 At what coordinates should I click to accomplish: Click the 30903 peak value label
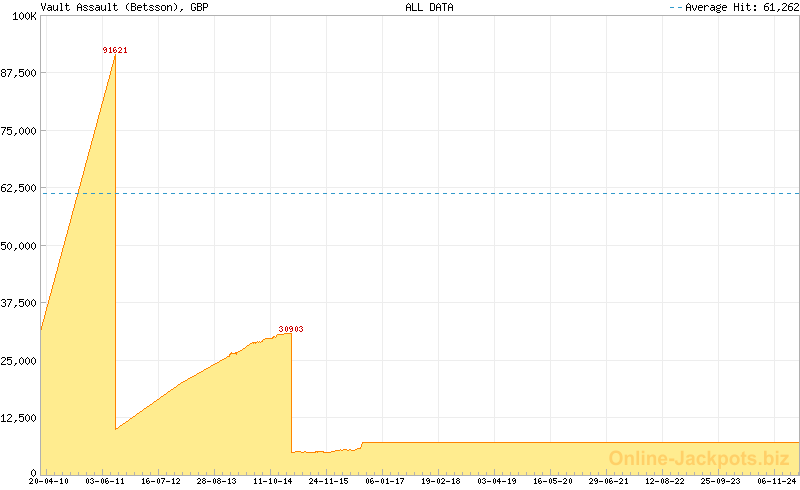(291, 328)
